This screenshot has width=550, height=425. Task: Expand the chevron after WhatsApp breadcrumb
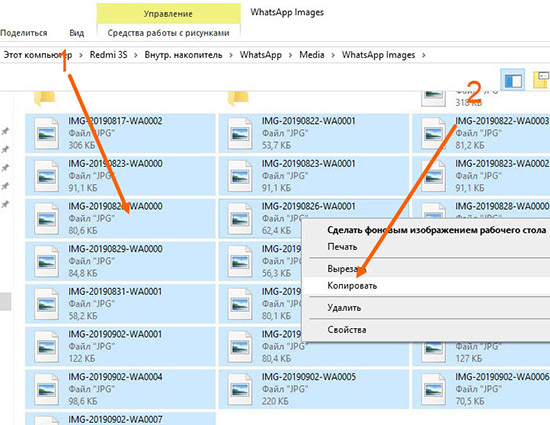pos(290,55)
